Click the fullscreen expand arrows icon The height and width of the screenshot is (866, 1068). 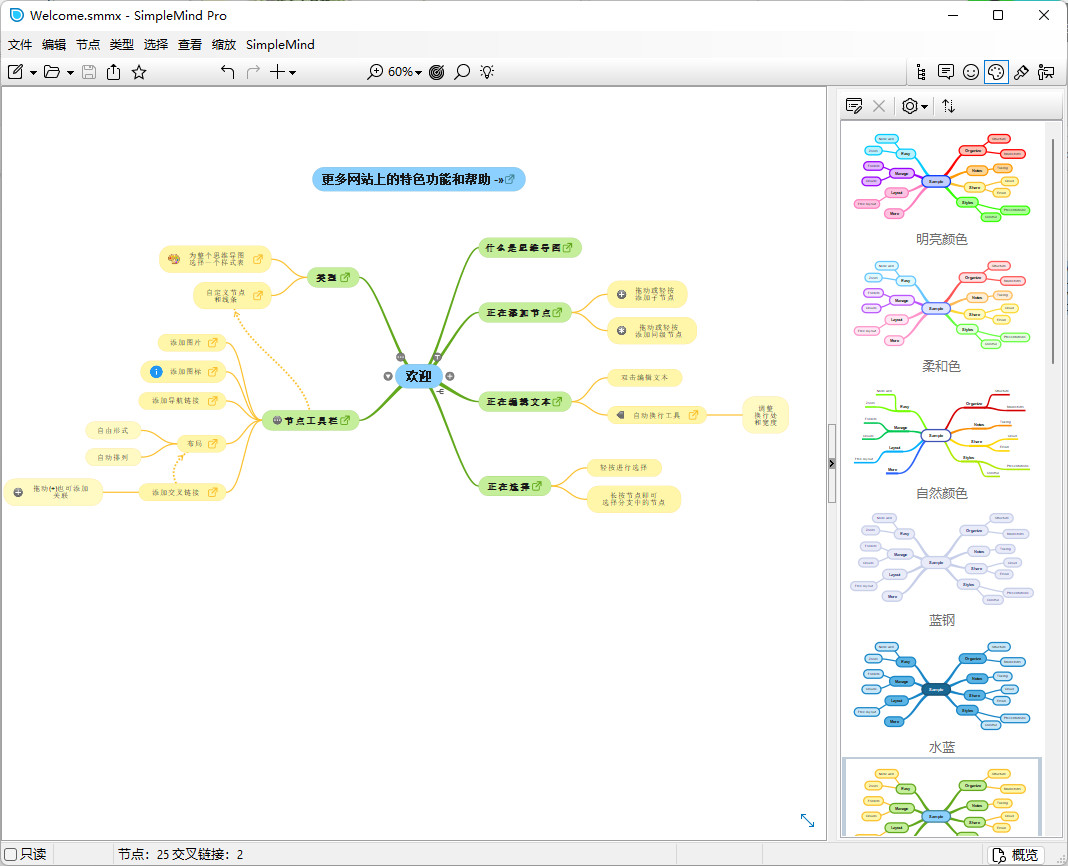pos(807,820)
